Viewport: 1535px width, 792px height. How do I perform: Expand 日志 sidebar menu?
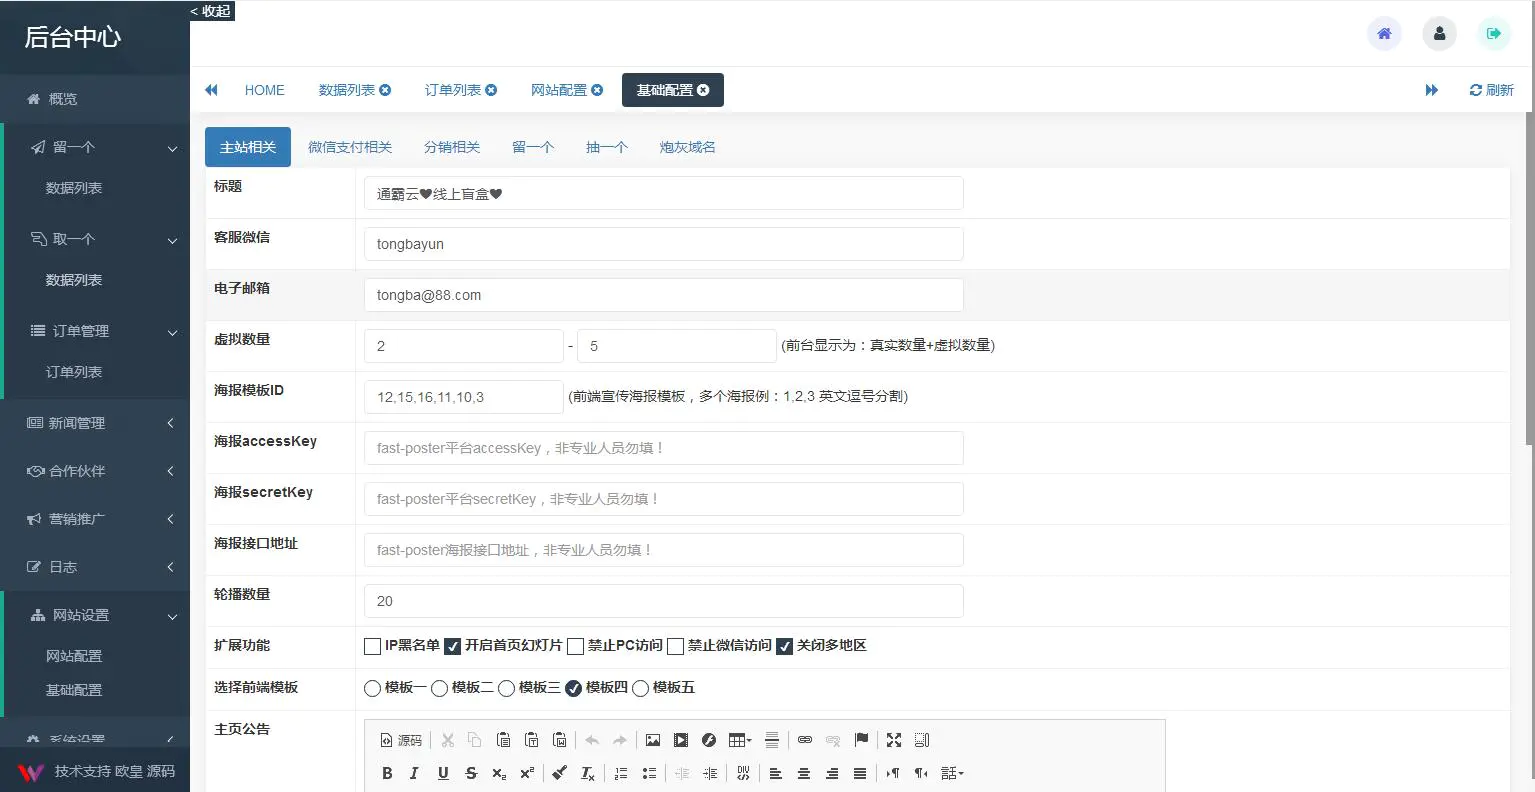pyautogui.click(x=95, y=567)
